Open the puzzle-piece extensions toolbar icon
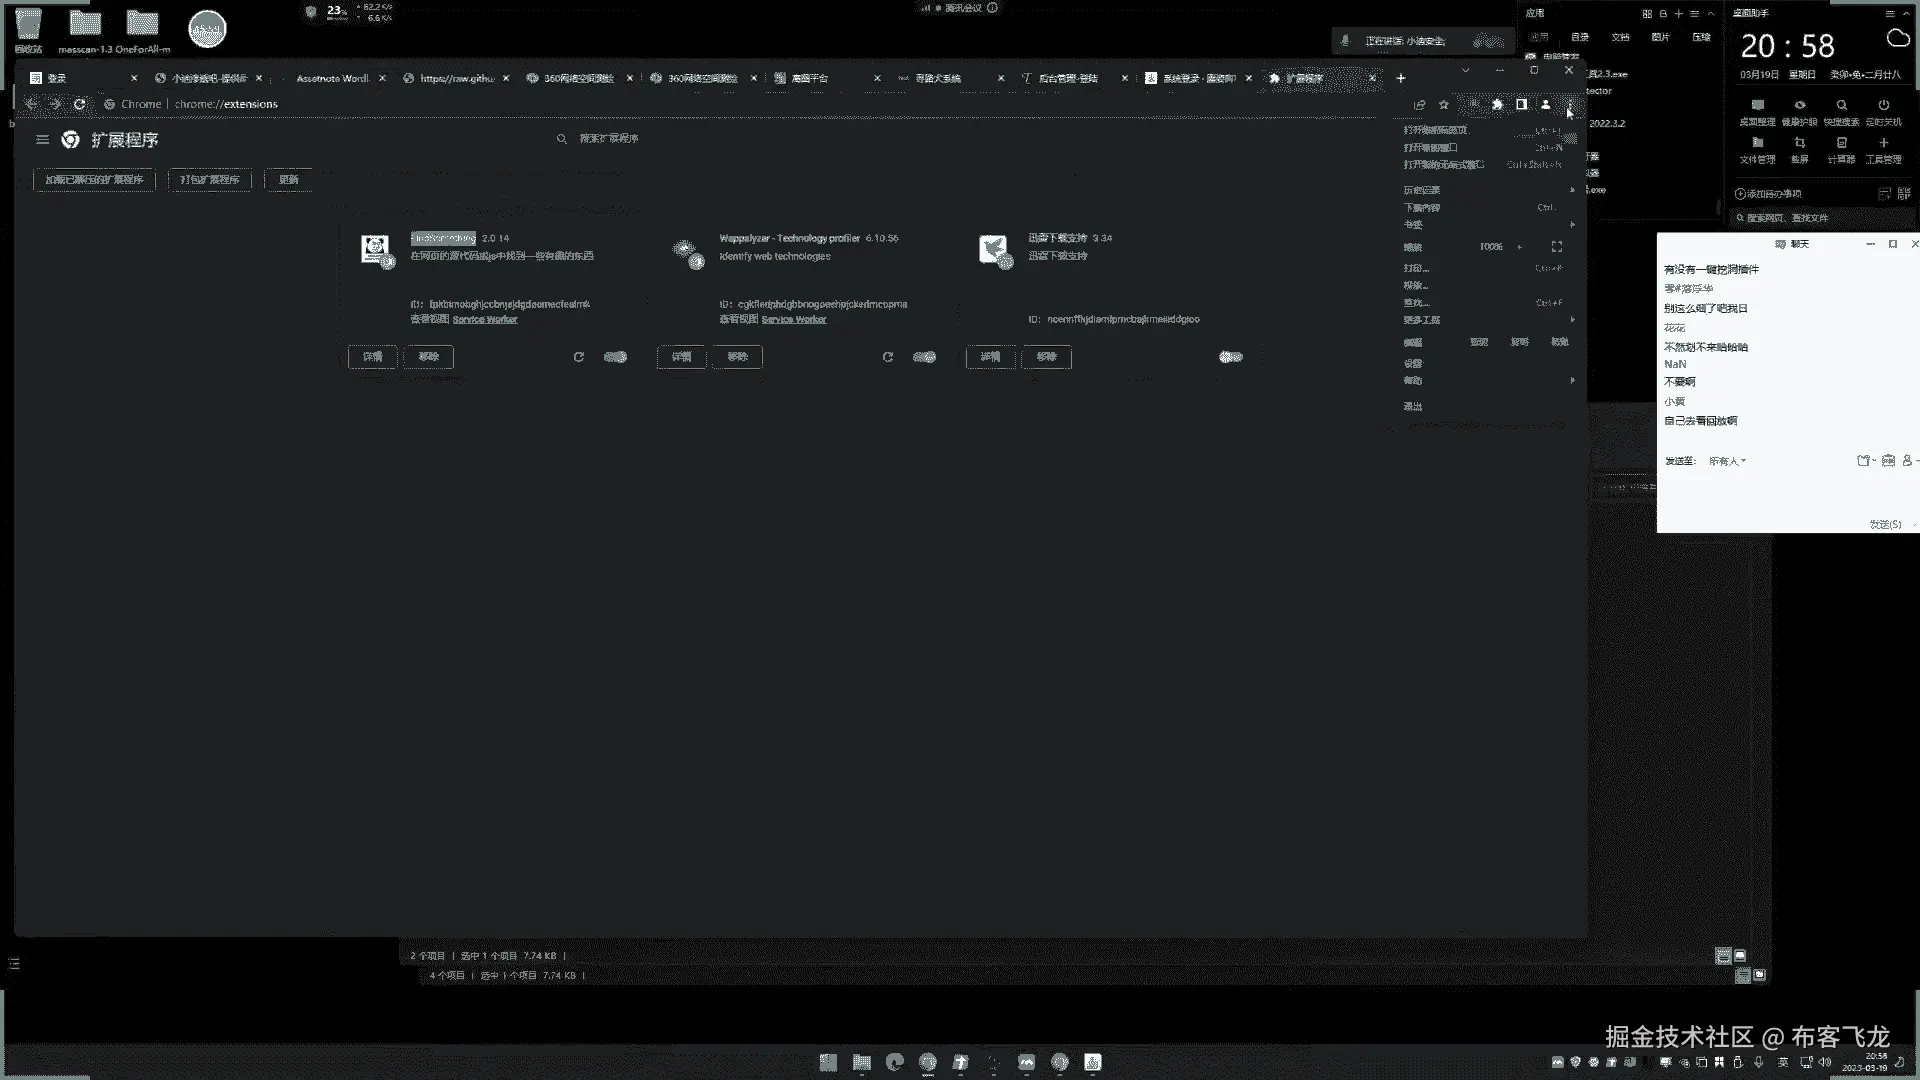 pyautogui.click(x=1497, y=104)
